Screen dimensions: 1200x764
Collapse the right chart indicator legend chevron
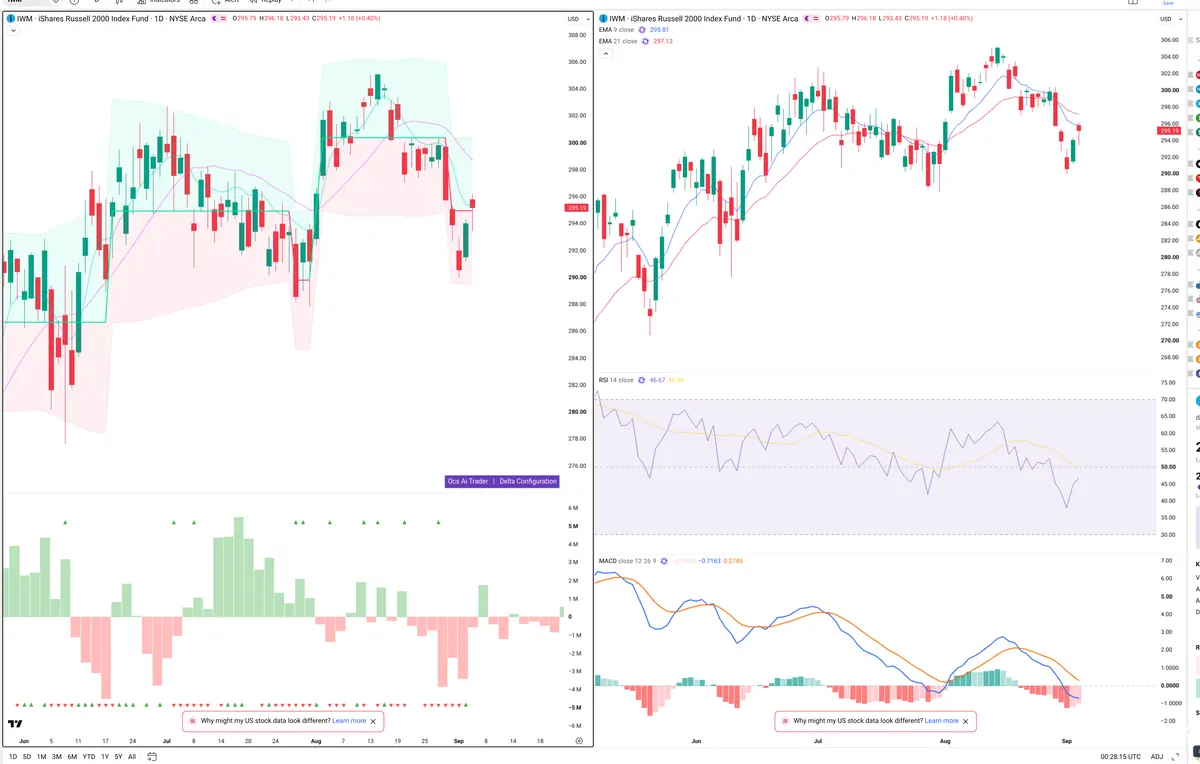pos(605,53)
